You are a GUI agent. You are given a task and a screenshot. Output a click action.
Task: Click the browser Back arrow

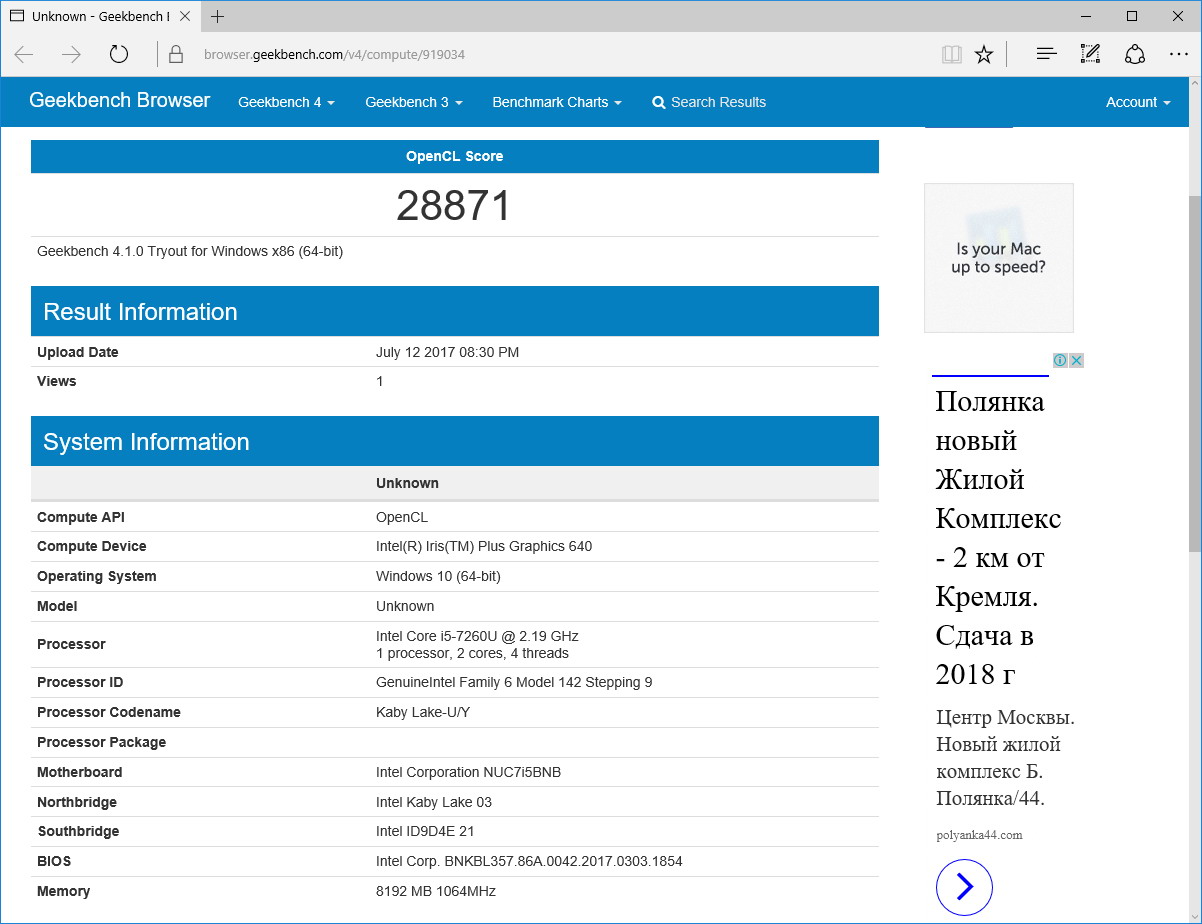tap(24, 54)
